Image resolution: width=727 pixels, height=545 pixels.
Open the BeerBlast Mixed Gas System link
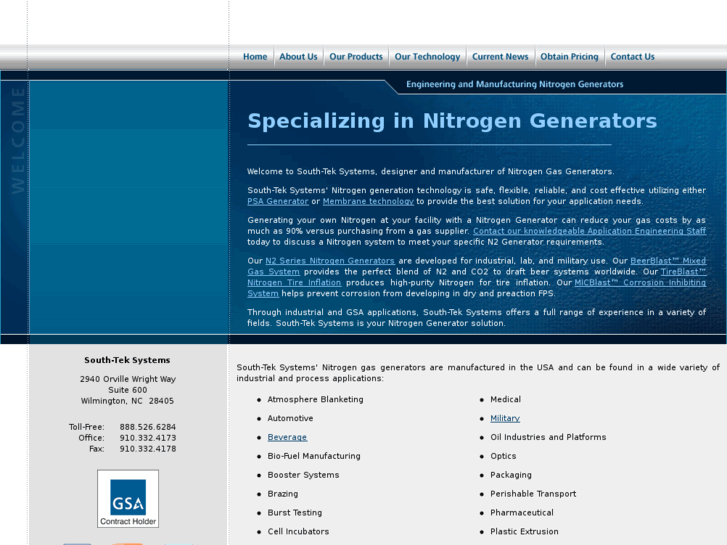(668, 261)
